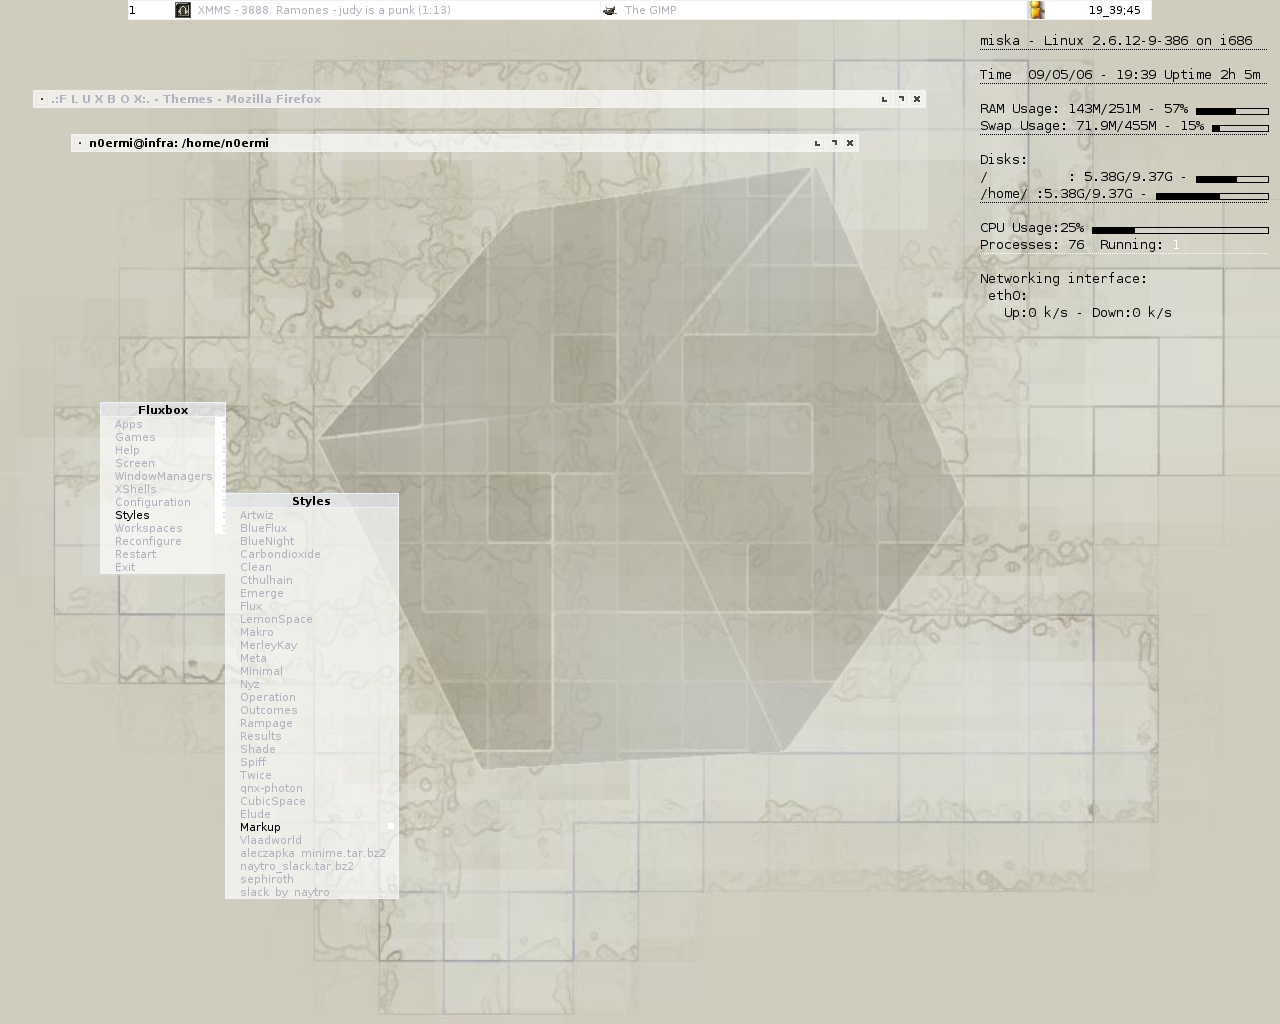This screenshot has height=1024, width=1280.
Task: Click the XMMS icon in the toolbar
Action: pos(183,10)
